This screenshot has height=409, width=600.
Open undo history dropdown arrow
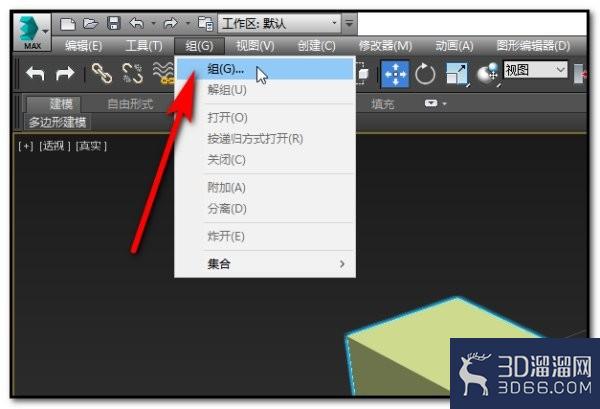[x=153, y=24]
